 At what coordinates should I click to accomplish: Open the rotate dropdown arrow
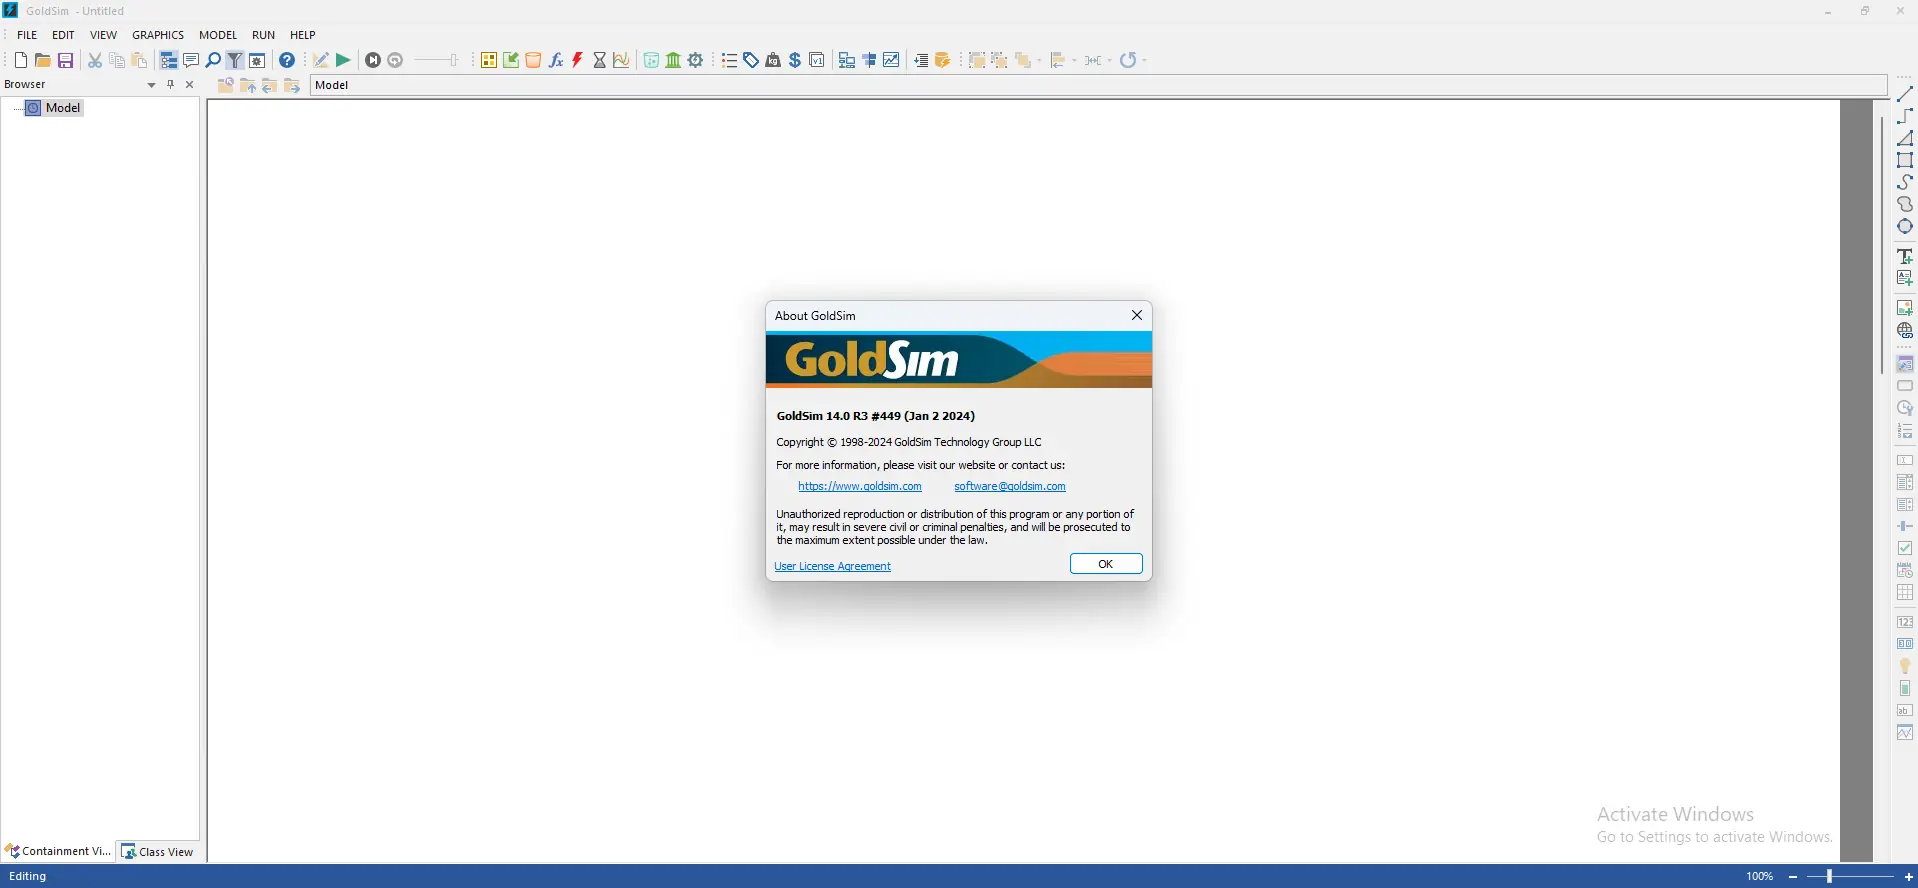(x=1144, y=61)
